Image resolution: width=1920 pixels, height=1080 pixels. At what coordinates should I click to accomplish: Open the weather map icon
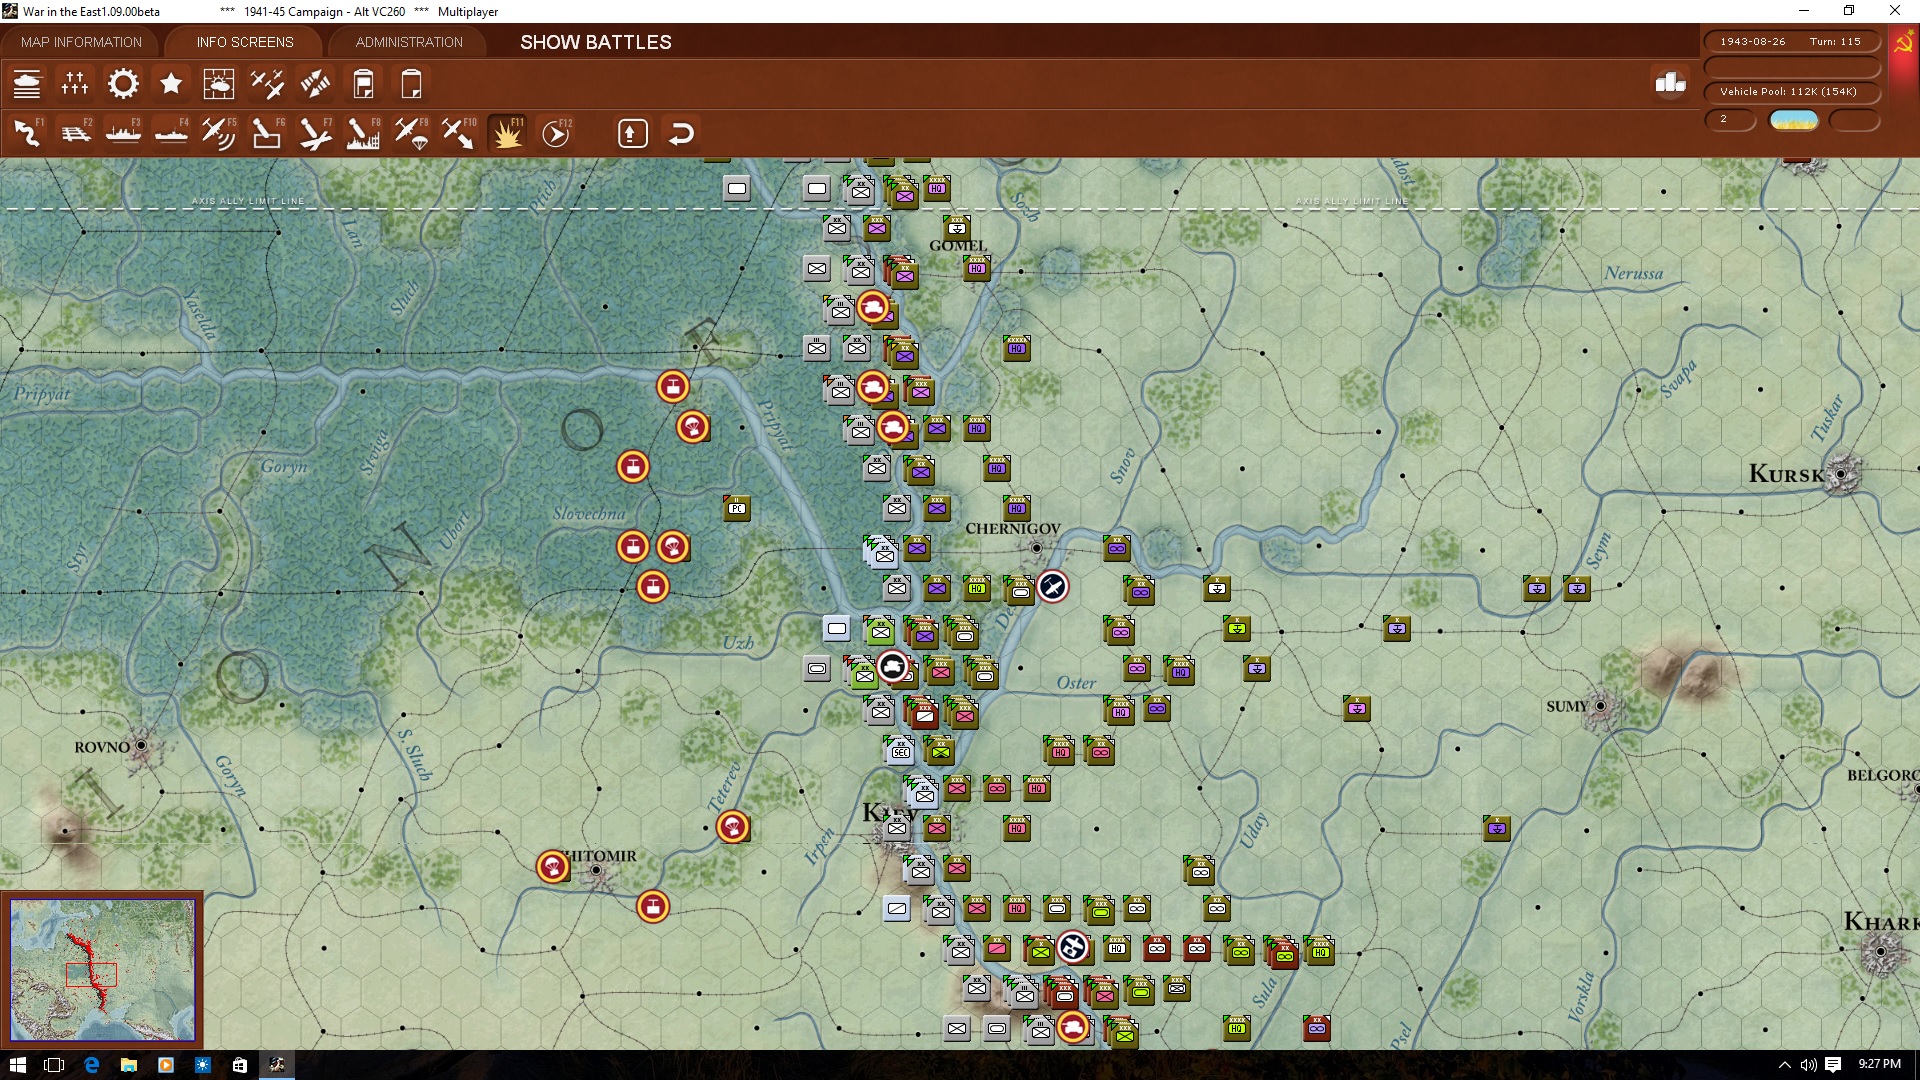tap(219, 84)
